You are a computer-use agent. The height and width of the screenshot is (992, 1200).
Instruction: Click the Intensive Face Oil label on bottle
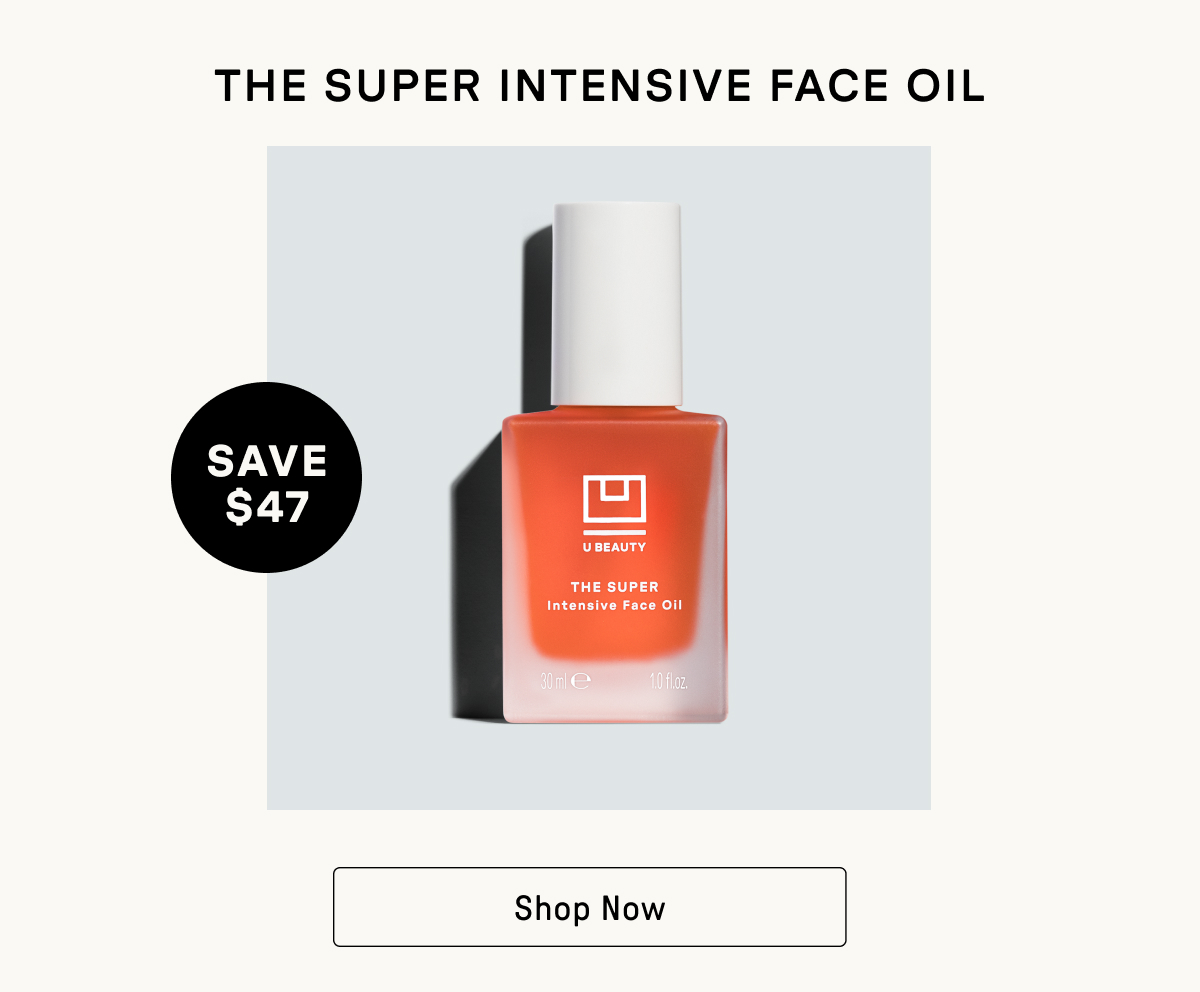[615, 606]
